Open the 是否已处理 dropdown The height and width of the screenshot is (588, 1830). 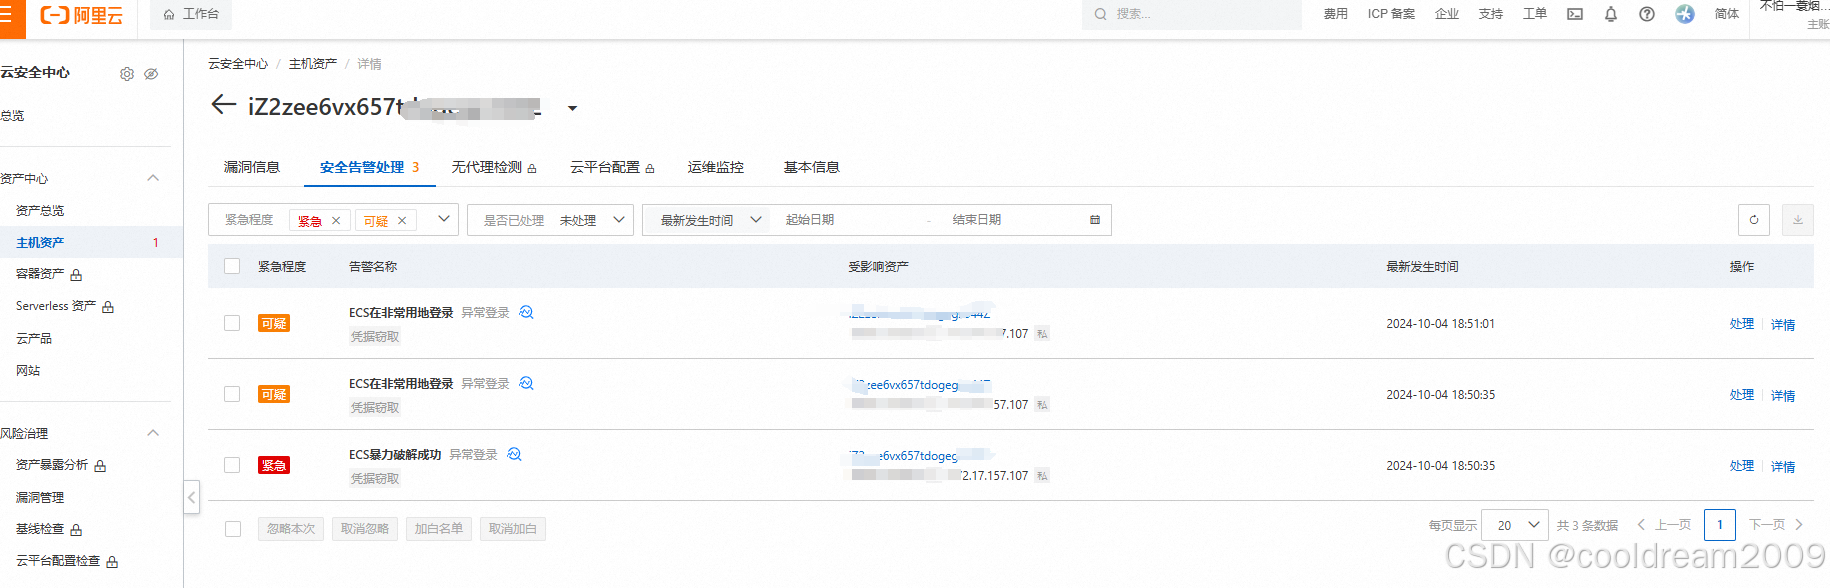point(550,220)
